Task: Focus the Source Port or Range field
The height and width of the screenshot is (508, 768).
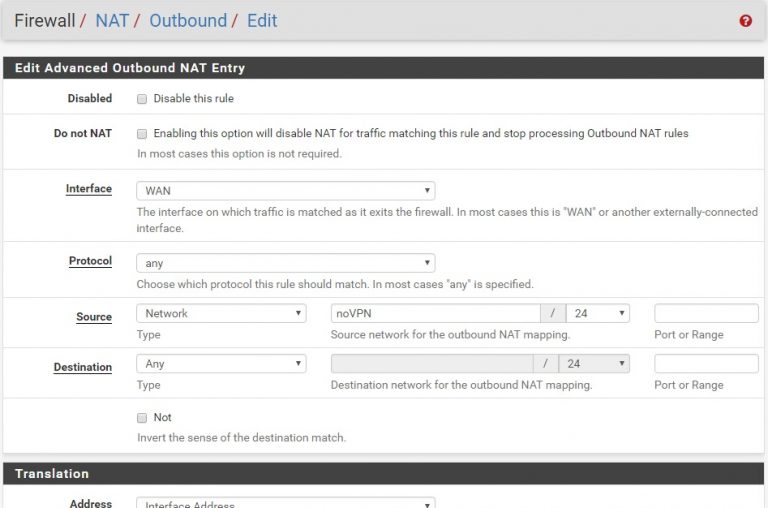Action: 706,314
